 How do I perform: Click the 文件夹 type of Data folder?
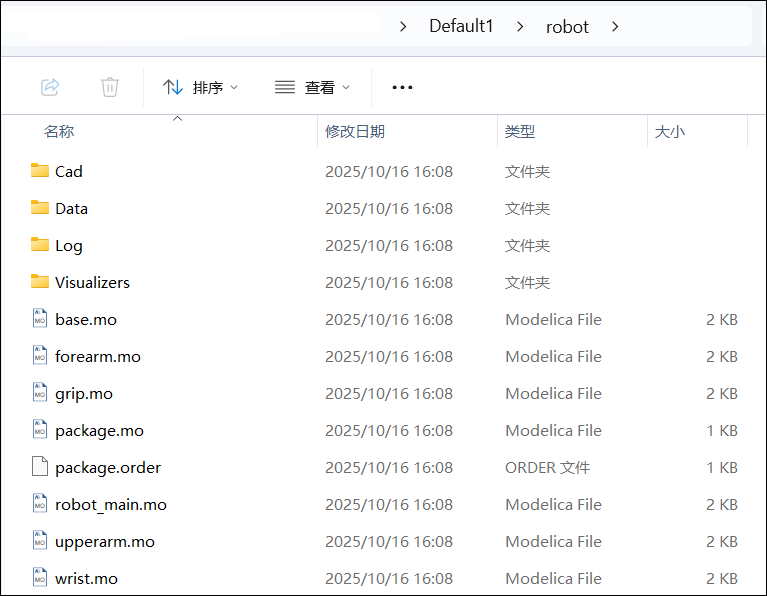(x=527, y=208)
